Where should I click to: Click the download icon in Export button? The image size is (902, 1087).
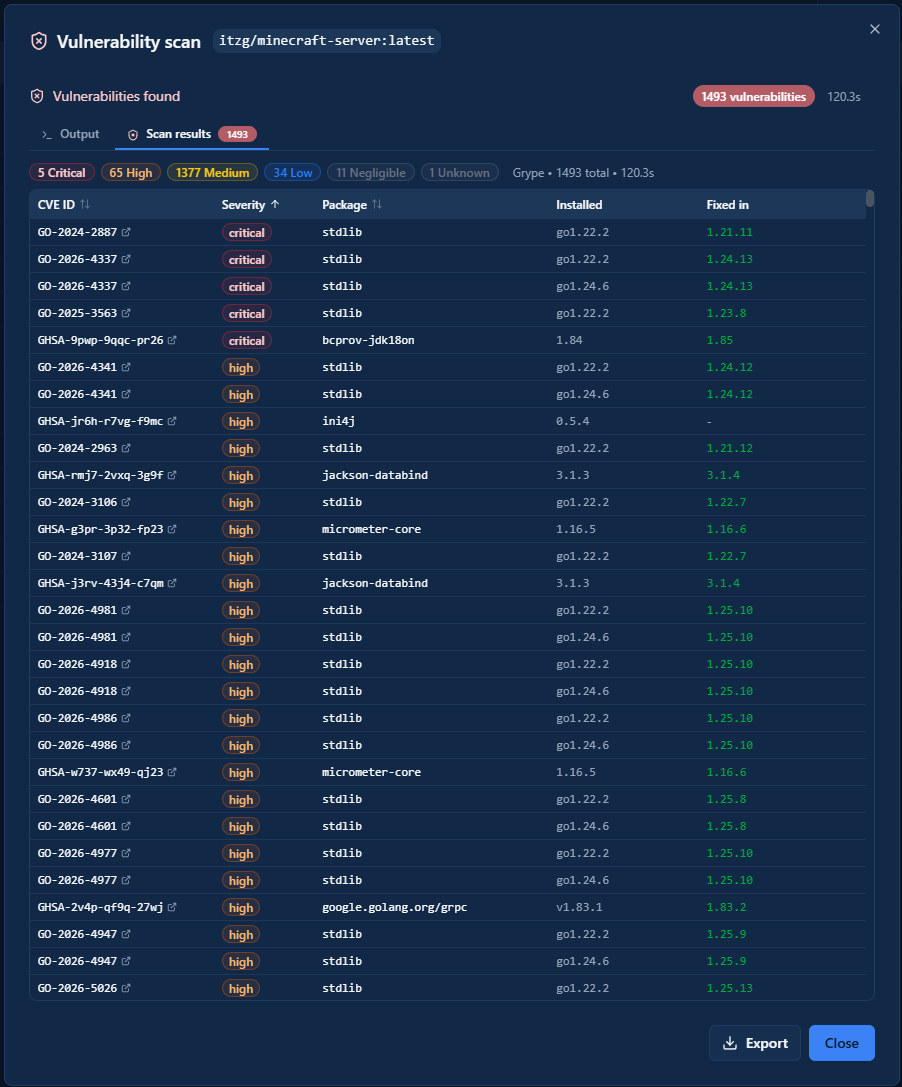click(x=730, y=1043)
